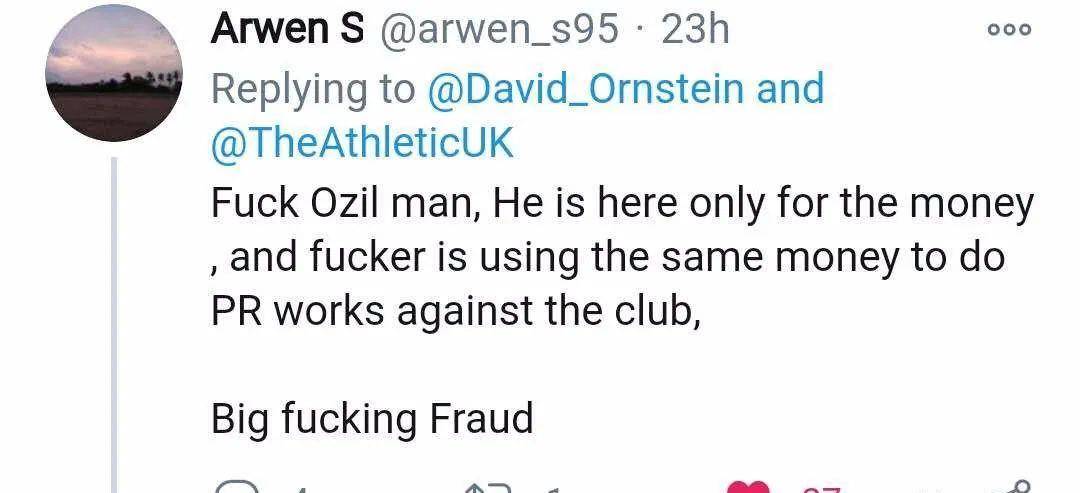This screenshot has width=1080, height=493.
Task: Open the @arwen_s95 handle
Action: pyautogui.click(x=497, y=30)
